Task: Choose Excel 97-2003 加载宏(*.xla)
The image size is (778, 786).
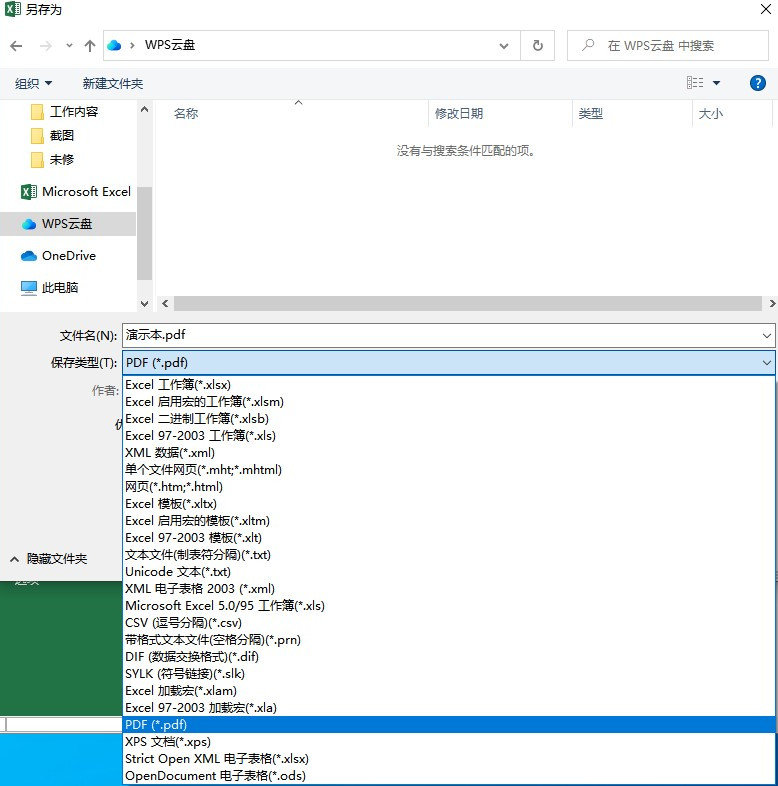Action: point(449,708)
